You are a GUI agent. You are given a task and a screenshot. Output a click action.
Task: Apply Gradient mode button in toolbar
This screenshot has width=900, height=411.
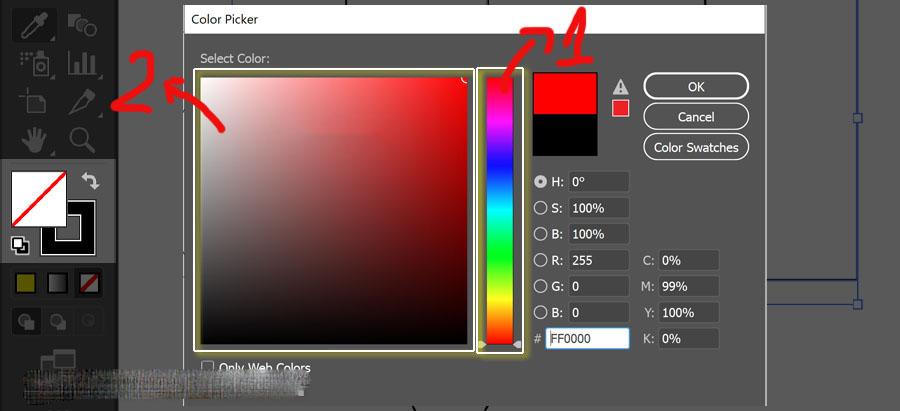click(x=57, y=283)
